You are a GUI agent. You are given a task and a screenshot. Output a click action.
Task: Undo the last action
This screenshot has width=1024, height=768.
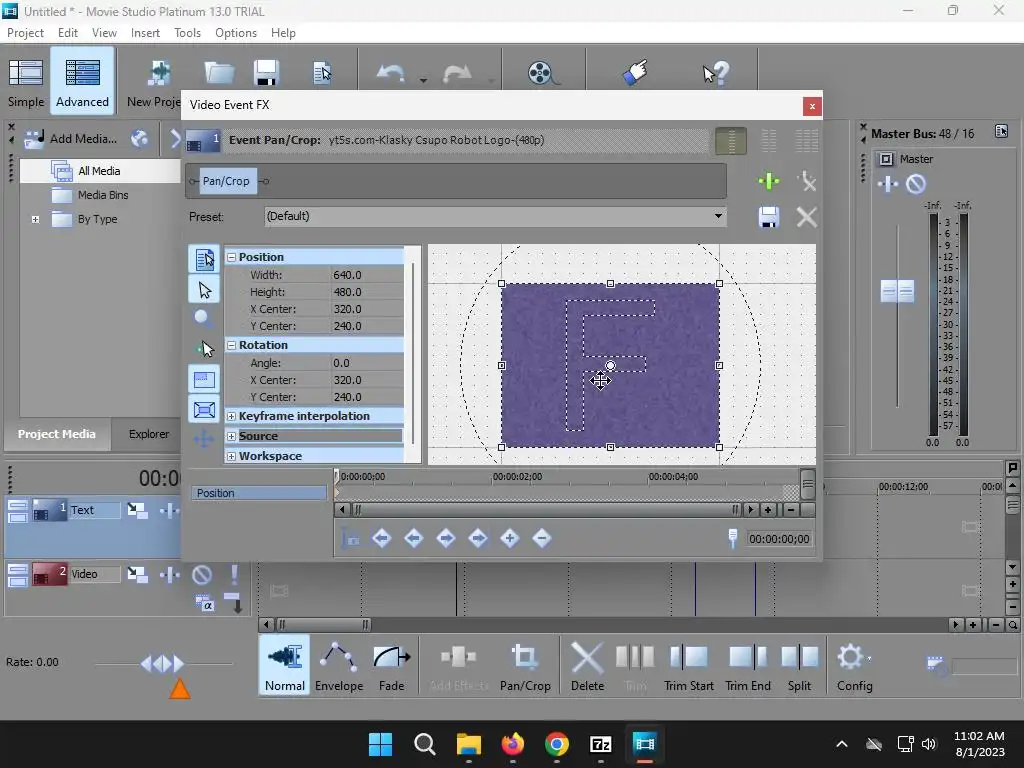tap(391, 73)
